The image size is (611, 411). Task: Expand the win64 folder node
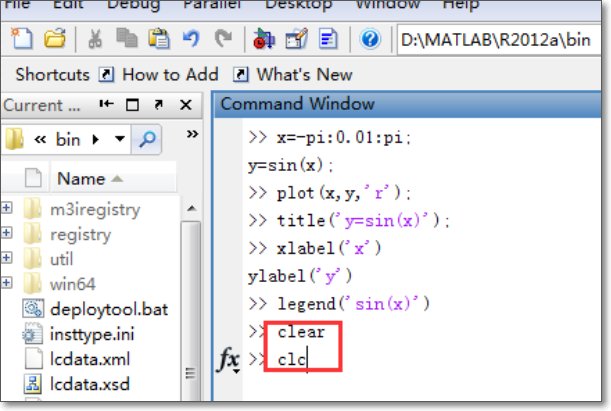(x=7, y=284)
